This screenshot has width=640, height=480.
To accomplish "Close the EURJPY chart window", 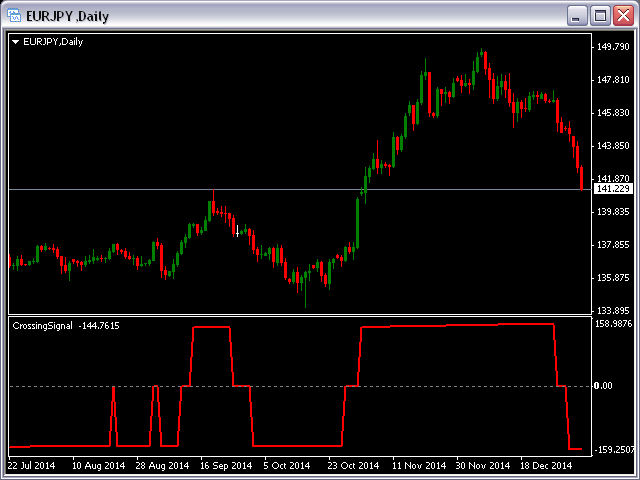I will (x=623, y=16).
